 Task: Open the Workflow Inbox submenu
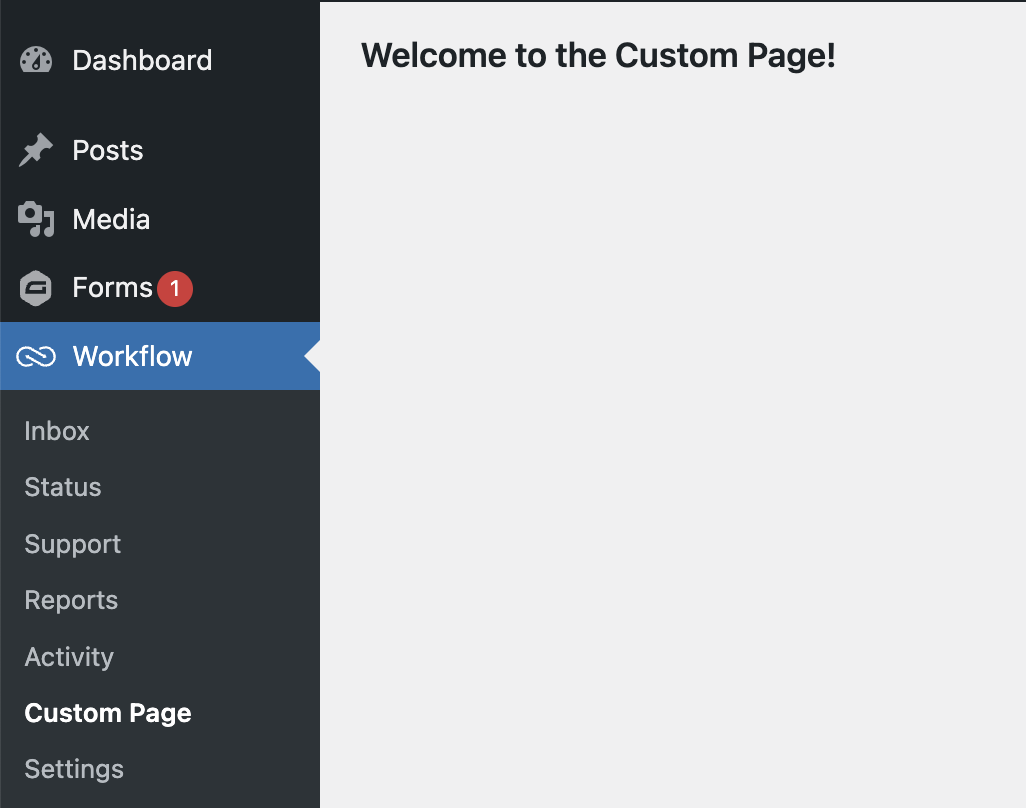click(x=57, y=431)
